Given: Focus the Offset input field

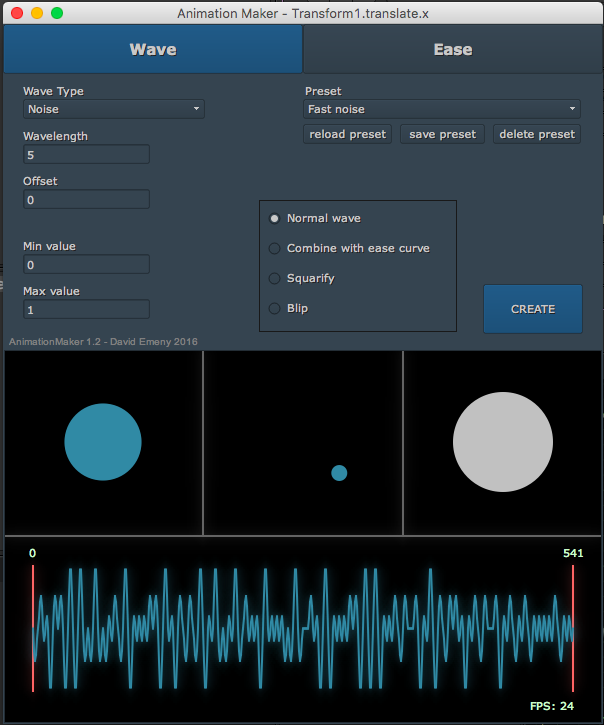Looking at the screenshot, I should (x=86, y=199).
